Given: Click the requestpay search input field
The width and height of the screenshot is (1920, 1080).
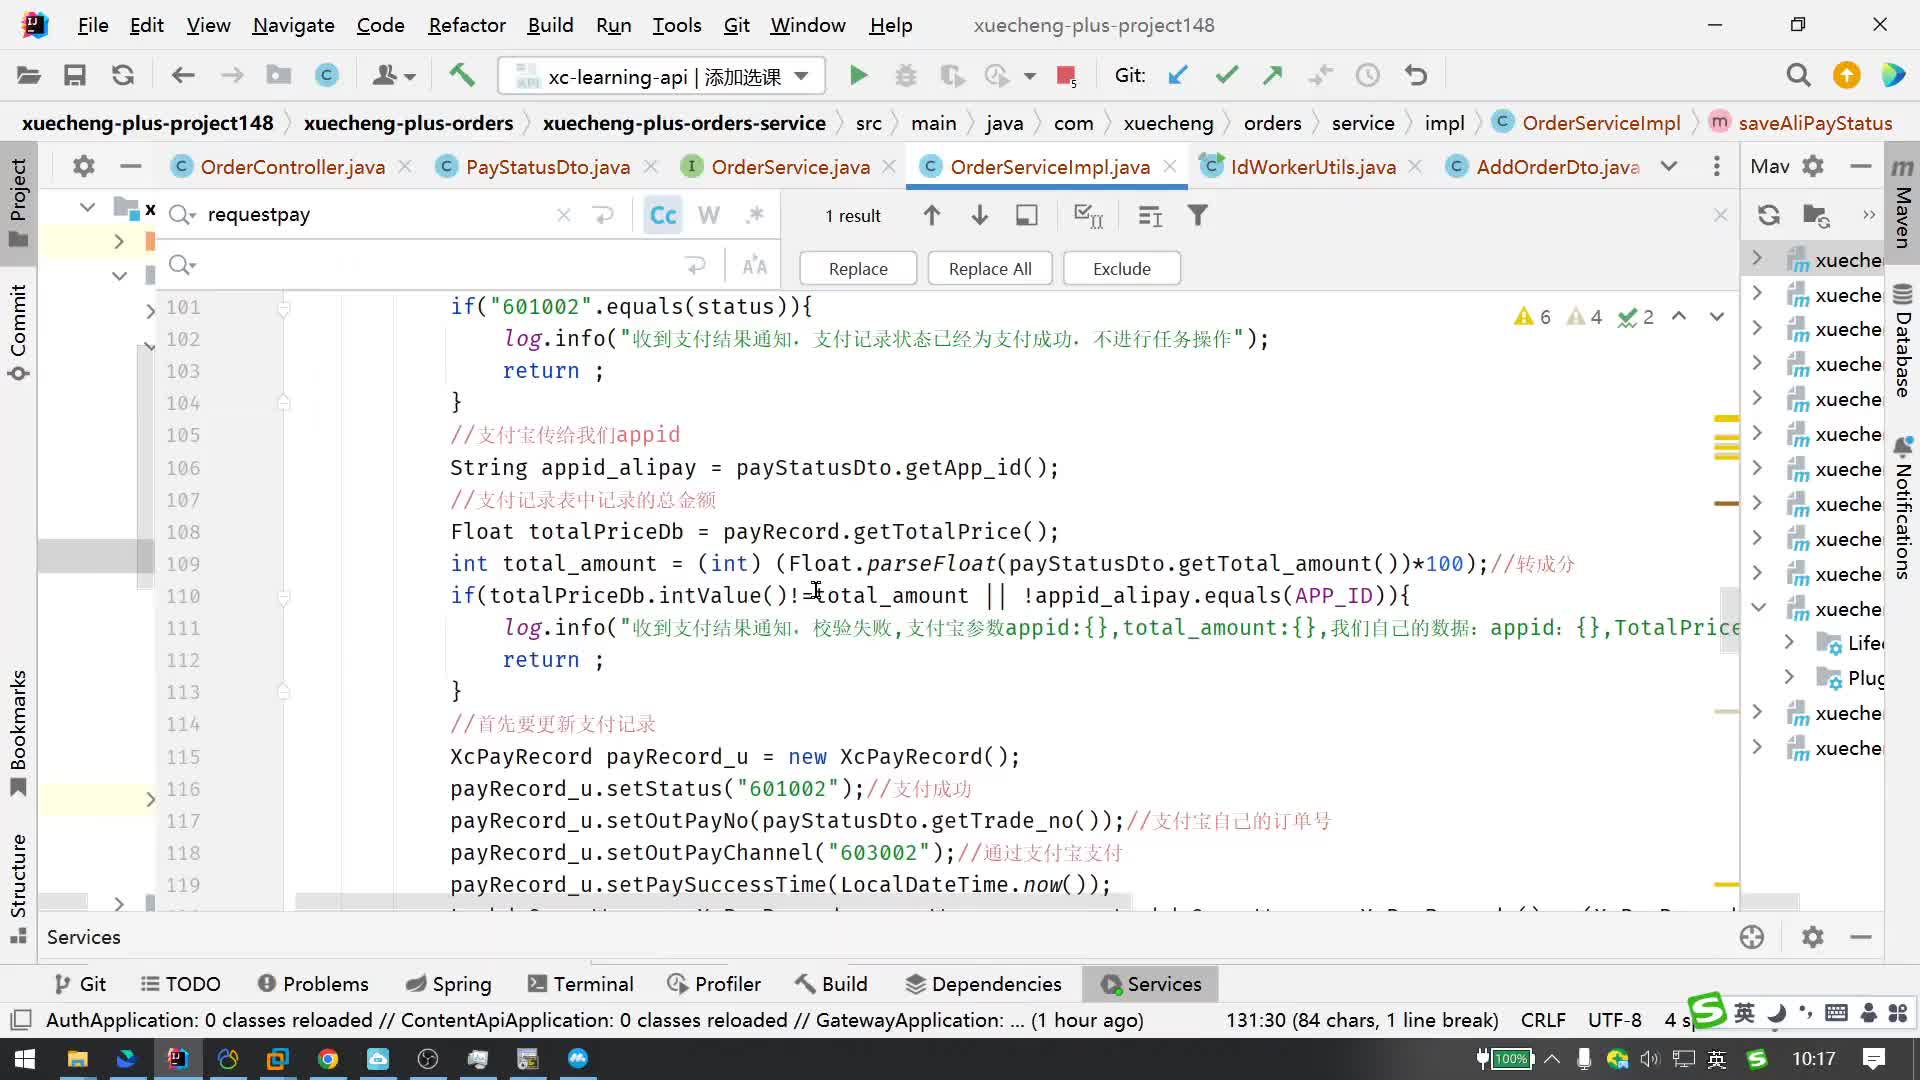Looking at the screenshot, I should point(378,215).
